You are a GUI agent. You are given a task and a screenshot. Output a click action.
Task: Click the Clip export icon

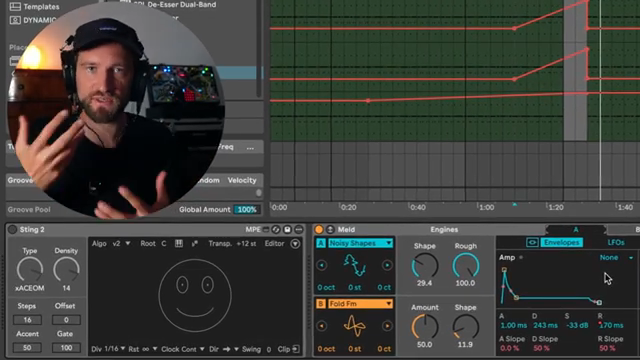click(296, 349)
